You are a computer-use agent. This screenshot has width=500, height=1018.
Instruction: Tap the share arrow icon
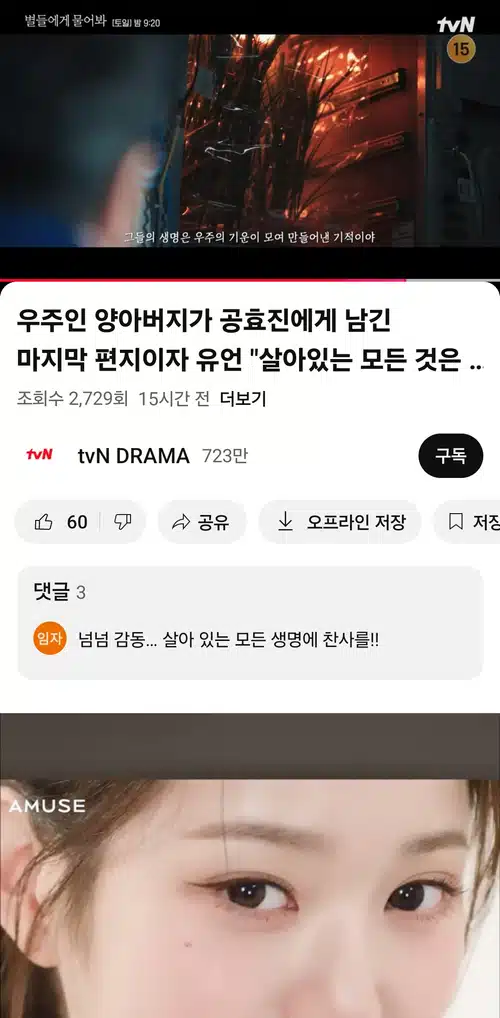click(181, 522)
